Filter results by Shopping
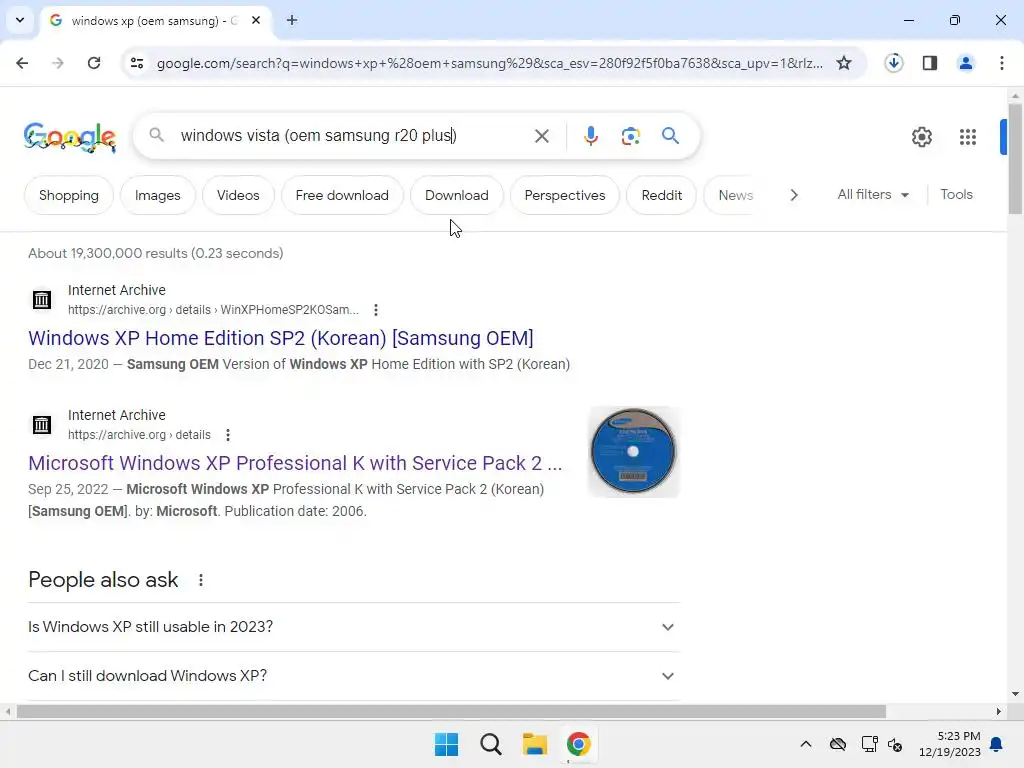1024x768 pixels. tap(69, 195)
